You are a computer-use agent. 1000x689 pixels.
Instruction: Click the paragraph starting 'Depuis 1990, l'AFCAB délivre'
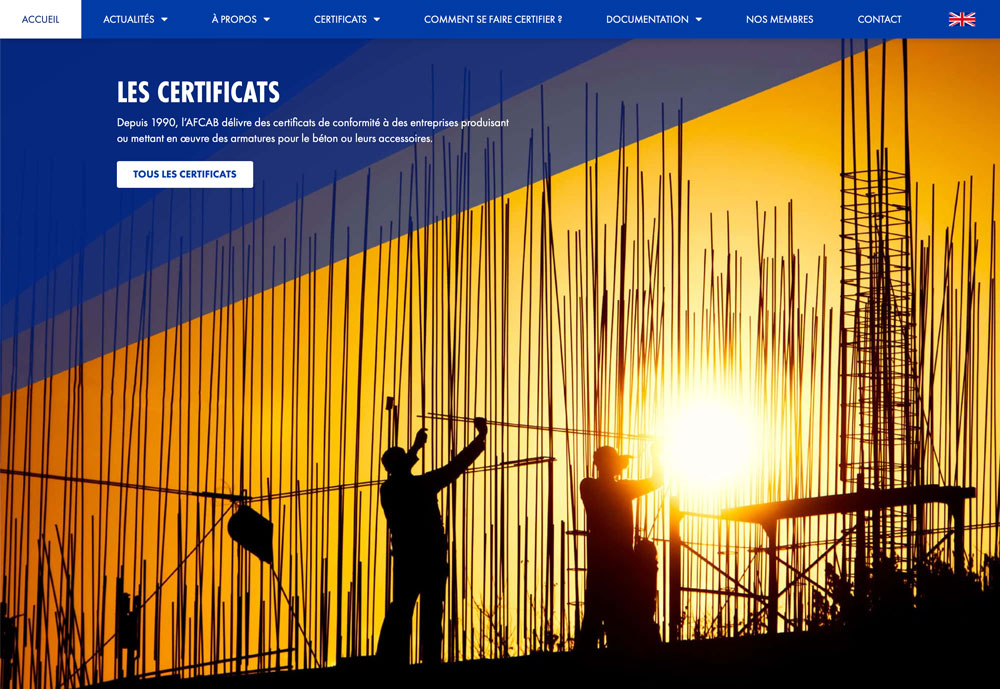pos(312,130)
